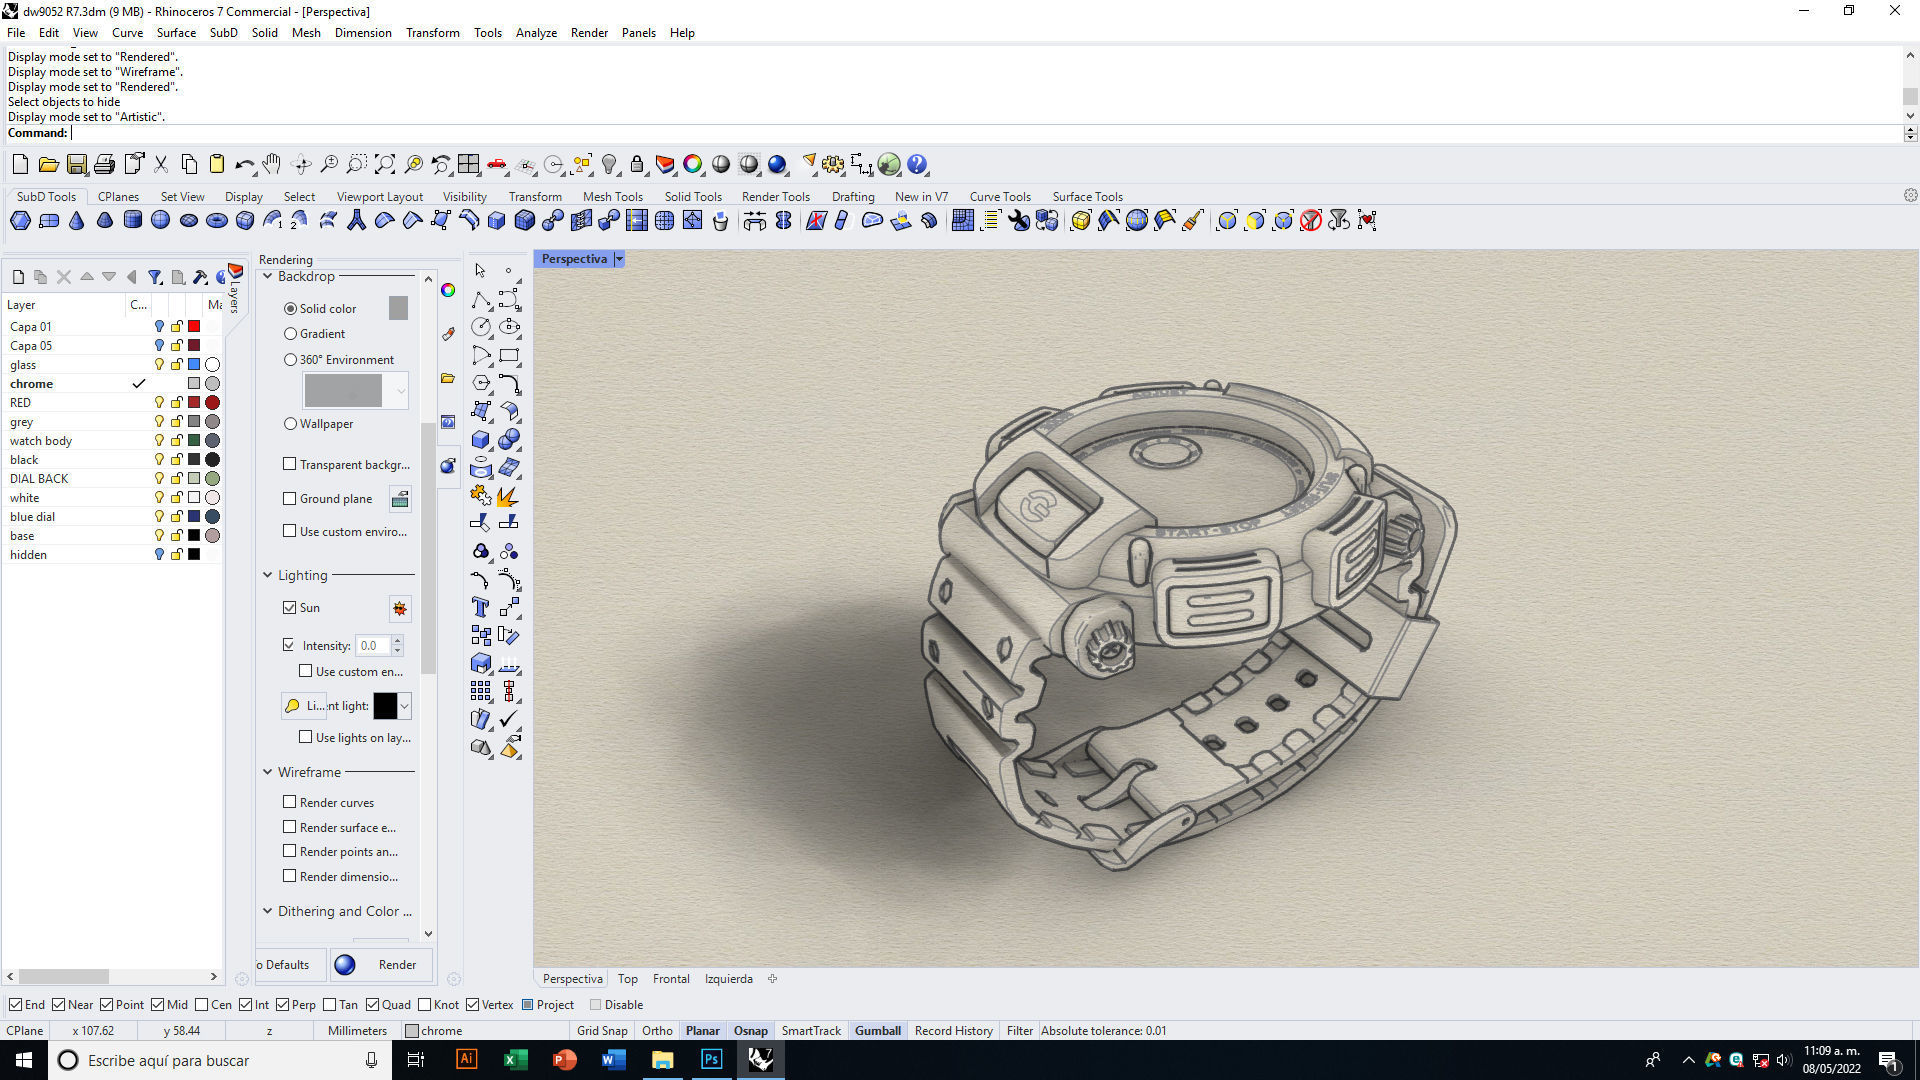Activate Zoom Dynamic magnifier icon
Image resolution: width=1920 pixels, height=1080 pixels.
329,164
